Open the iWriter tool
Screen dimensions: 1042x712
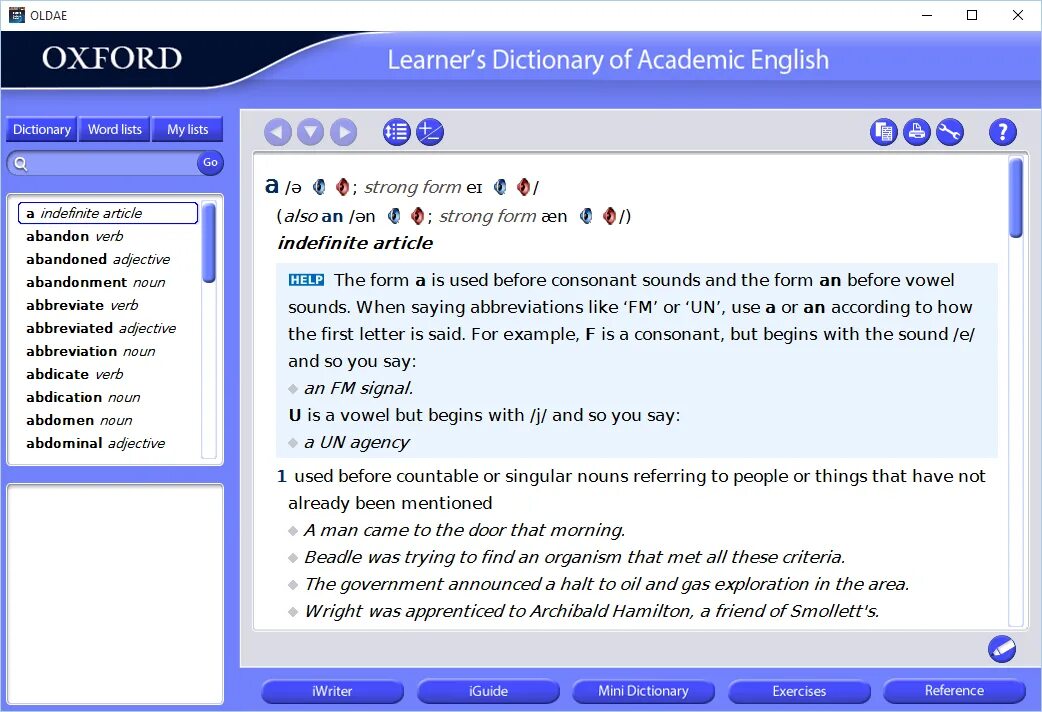pyautogui.click(x=332, y=691)
